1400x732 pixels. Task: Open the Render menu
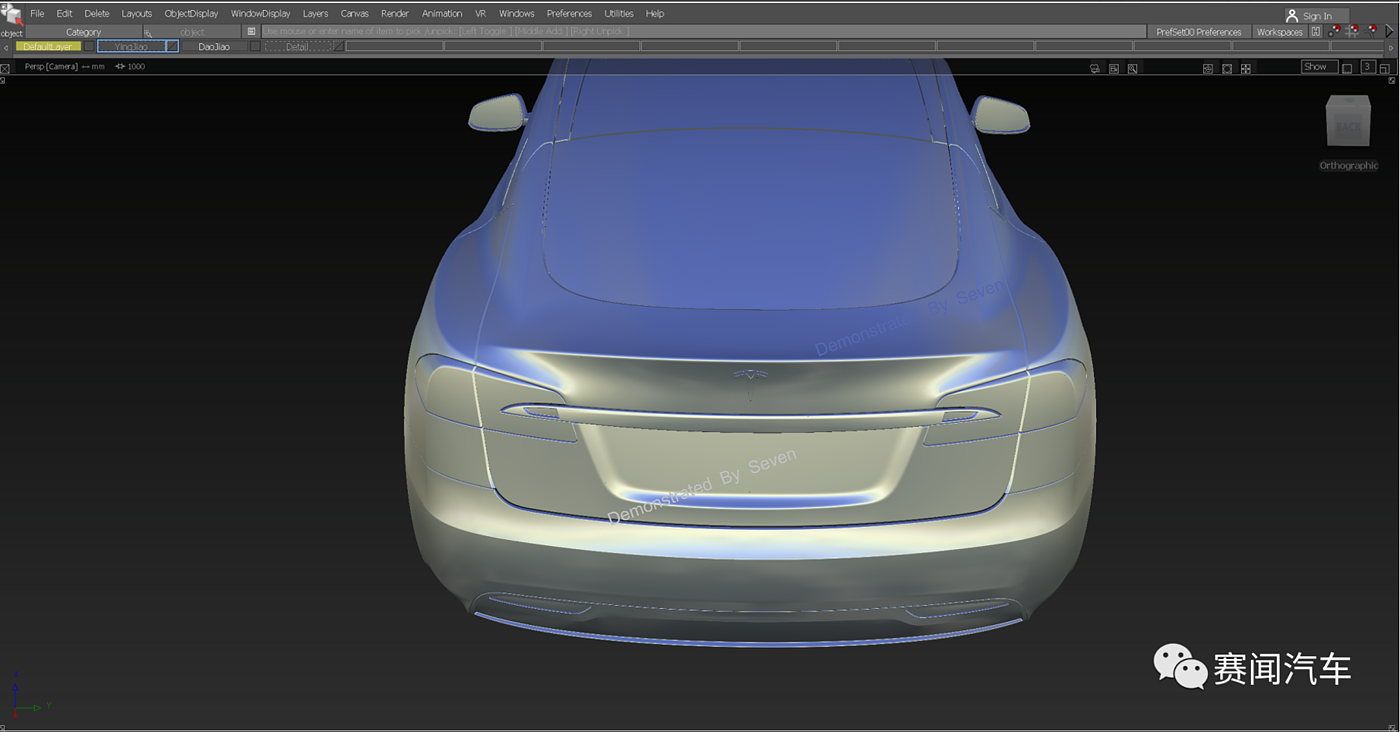pos(394,14)
